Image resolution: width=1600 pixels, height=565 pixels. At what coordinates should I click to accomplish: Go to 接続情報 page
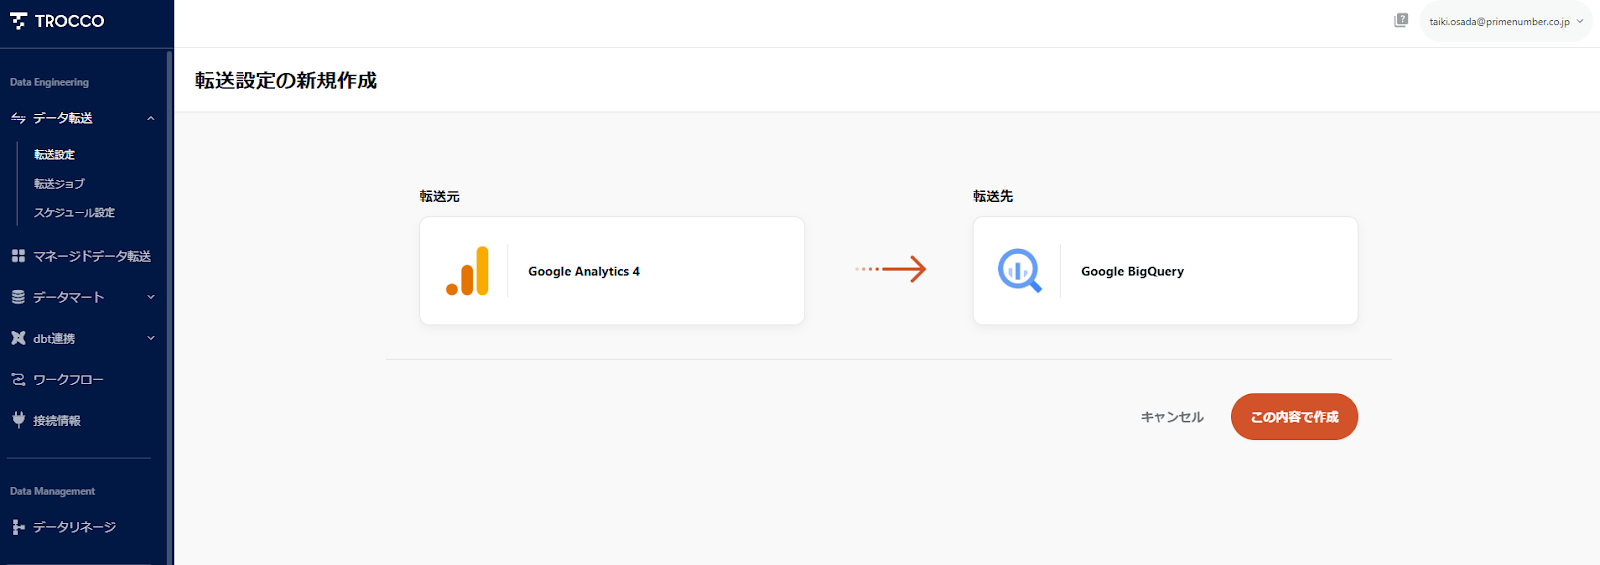click(x=57, y=421)
